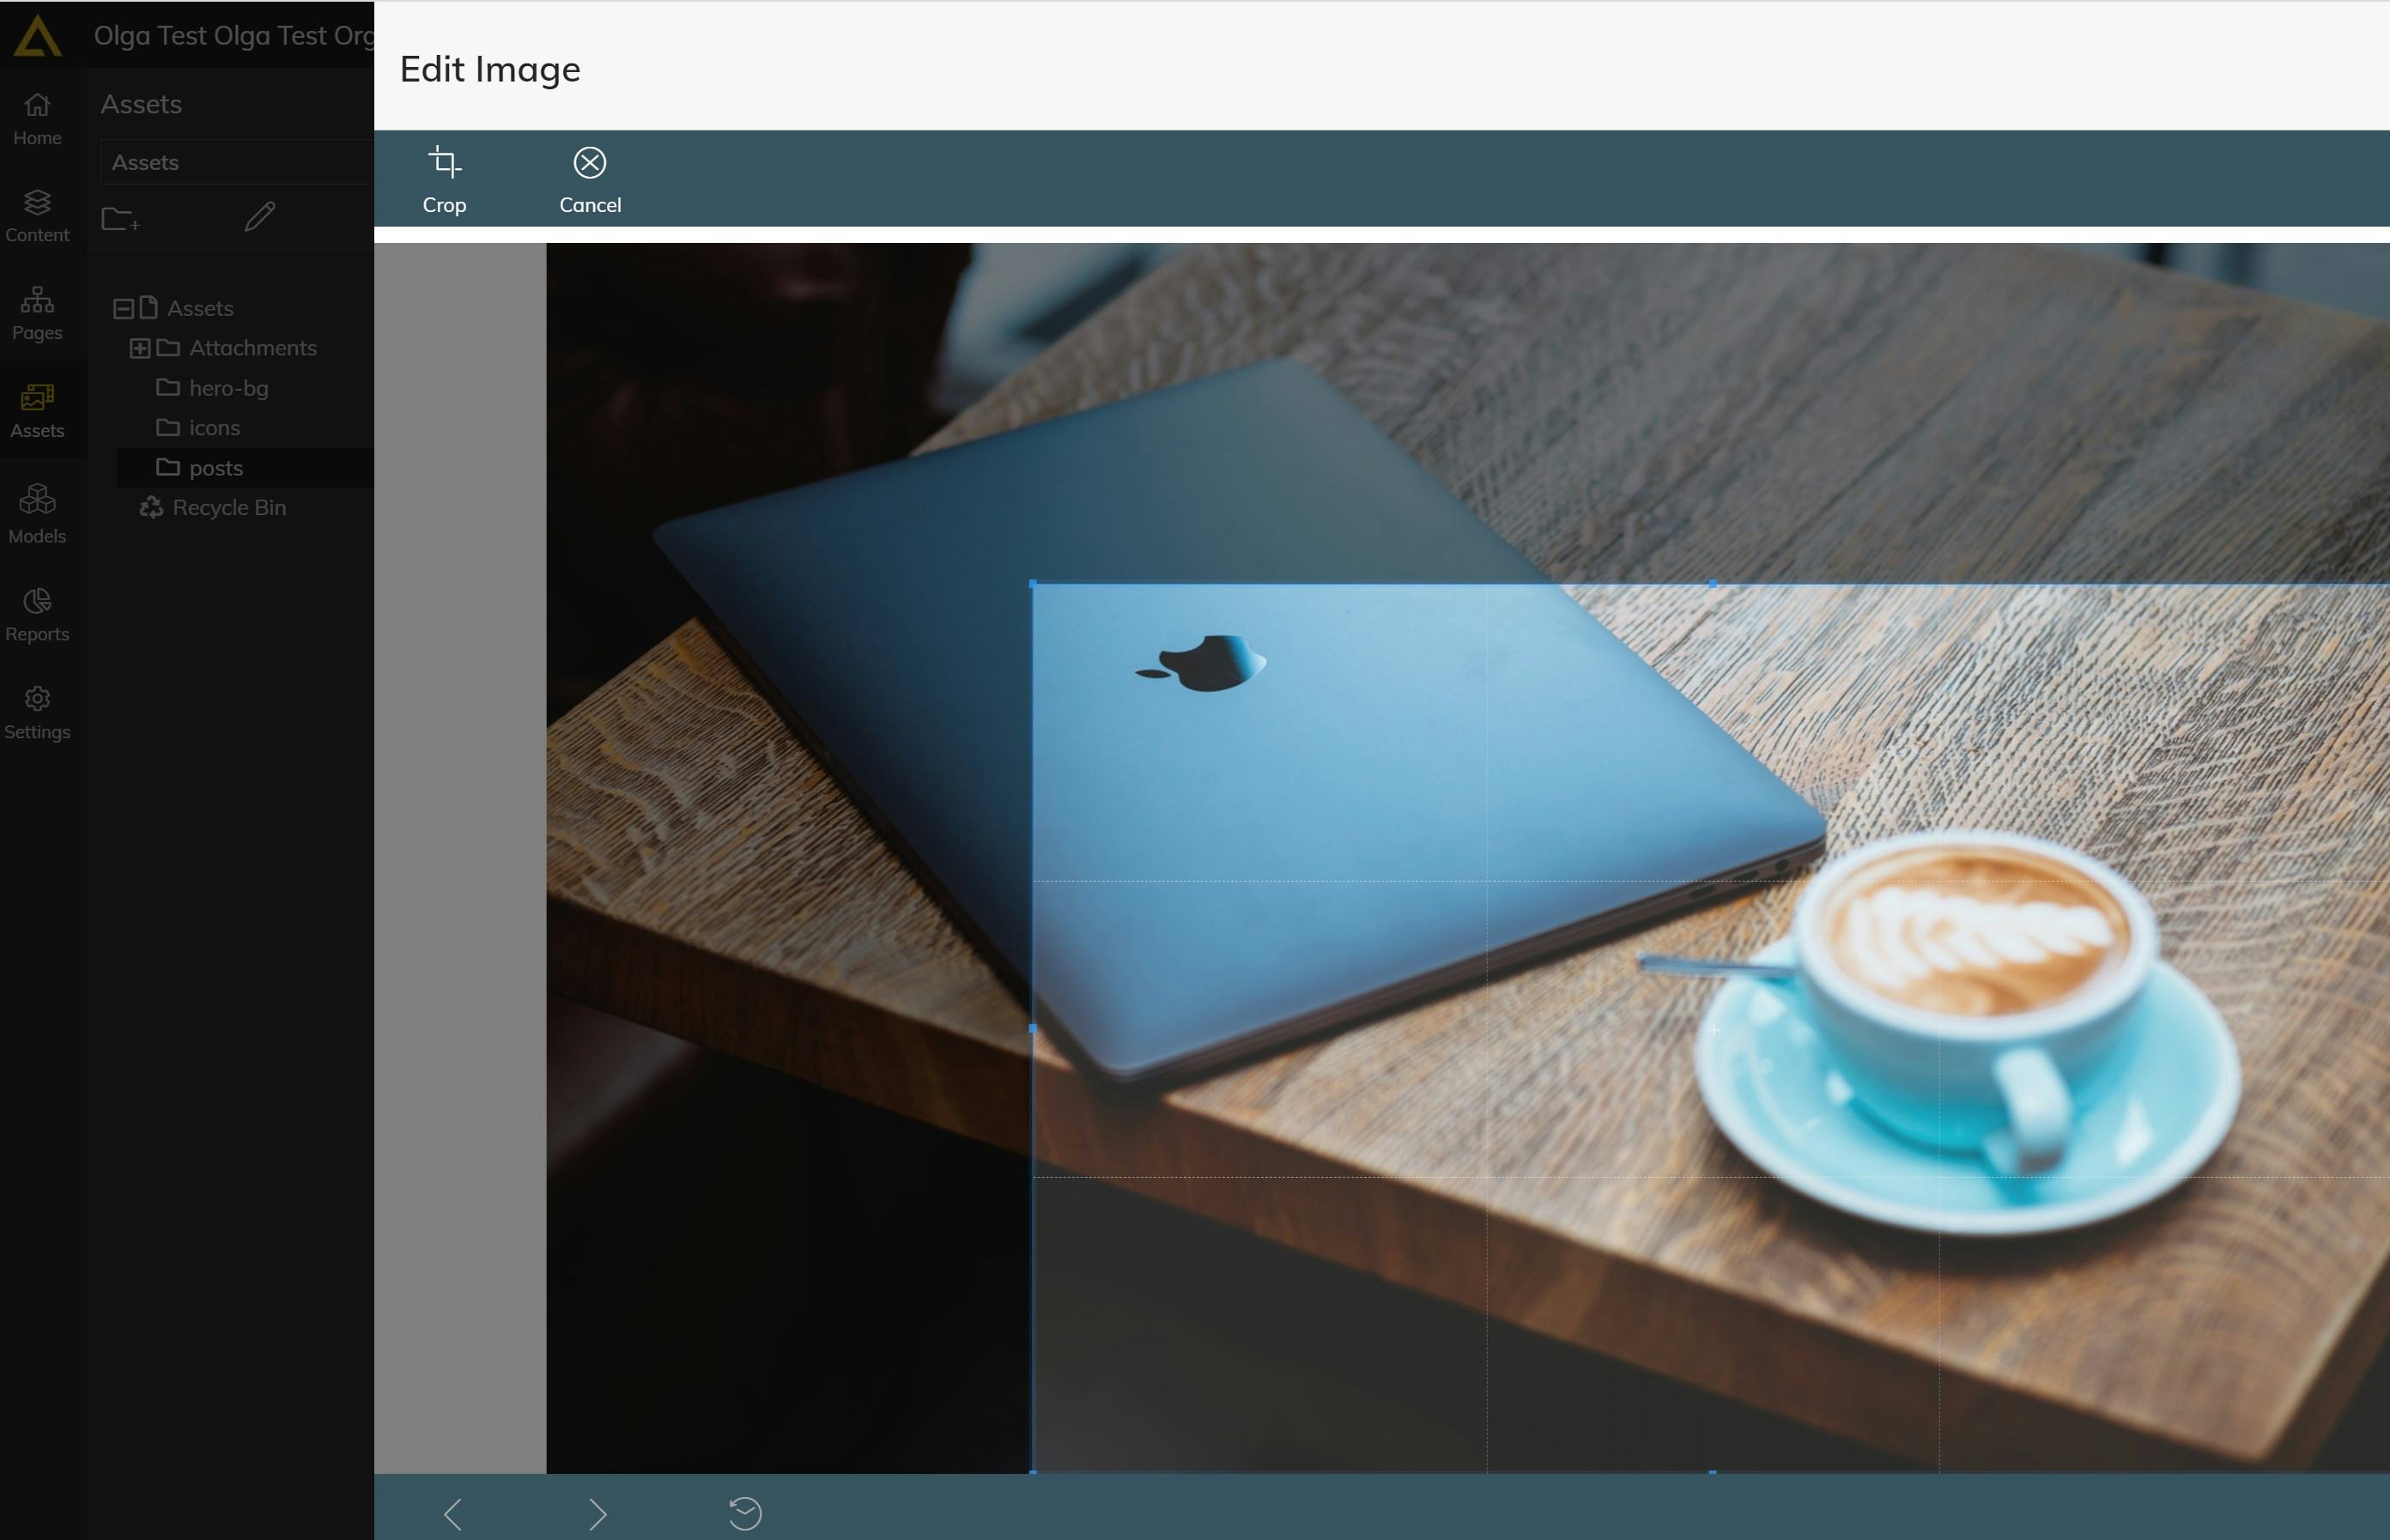Open the icons folder
This screenshot has height=1540, width=2390.
[214, 428]
